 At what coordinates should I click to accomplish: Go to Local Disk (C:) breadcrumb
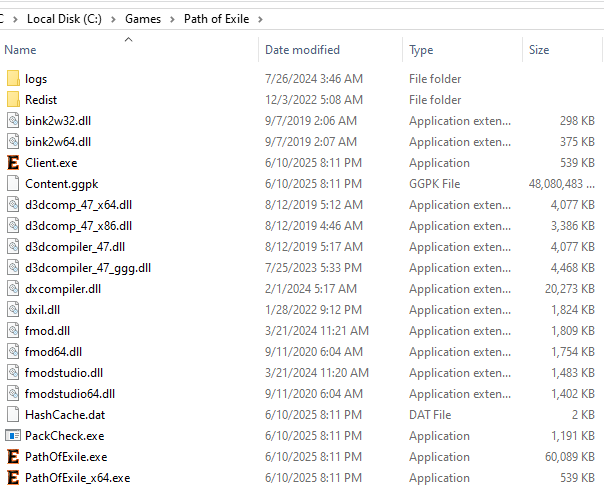(x=64, y=19)
